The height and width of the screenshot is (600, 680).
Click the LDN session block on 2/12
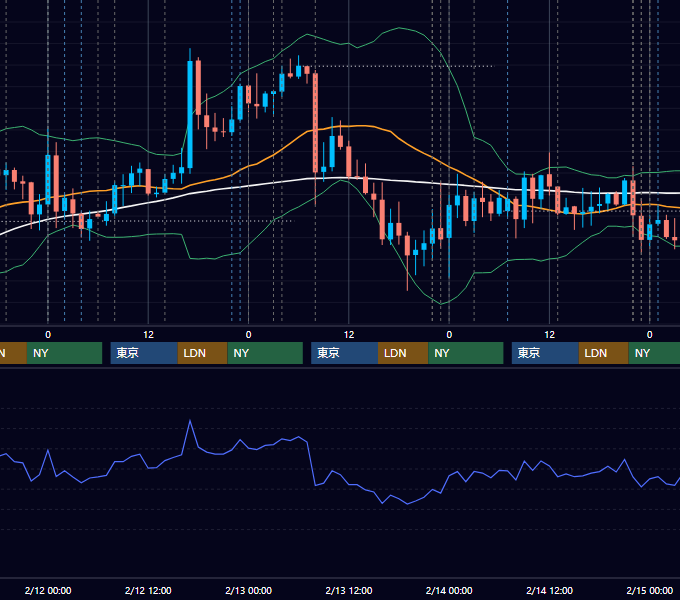coord(203,353)
